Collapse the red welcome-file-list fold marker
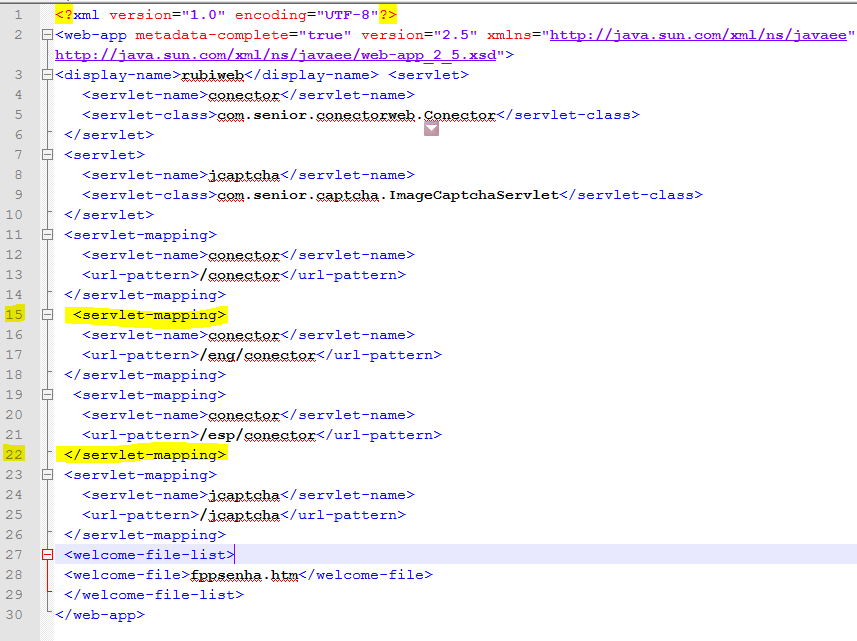This screenshot has width=857, height=641. pos(48,555)
